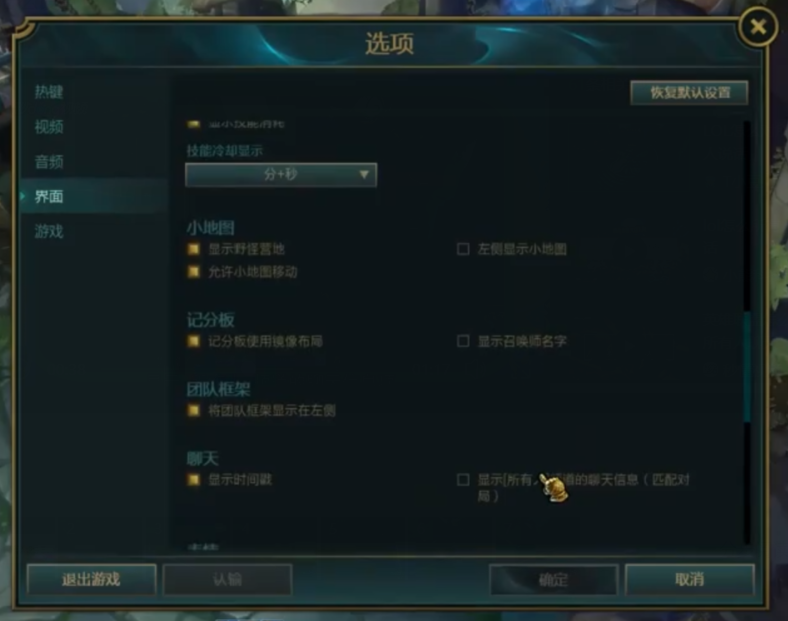Click the arrow on the 分+秒 combo box
The image size is (788, 621).
pos(364,175)
